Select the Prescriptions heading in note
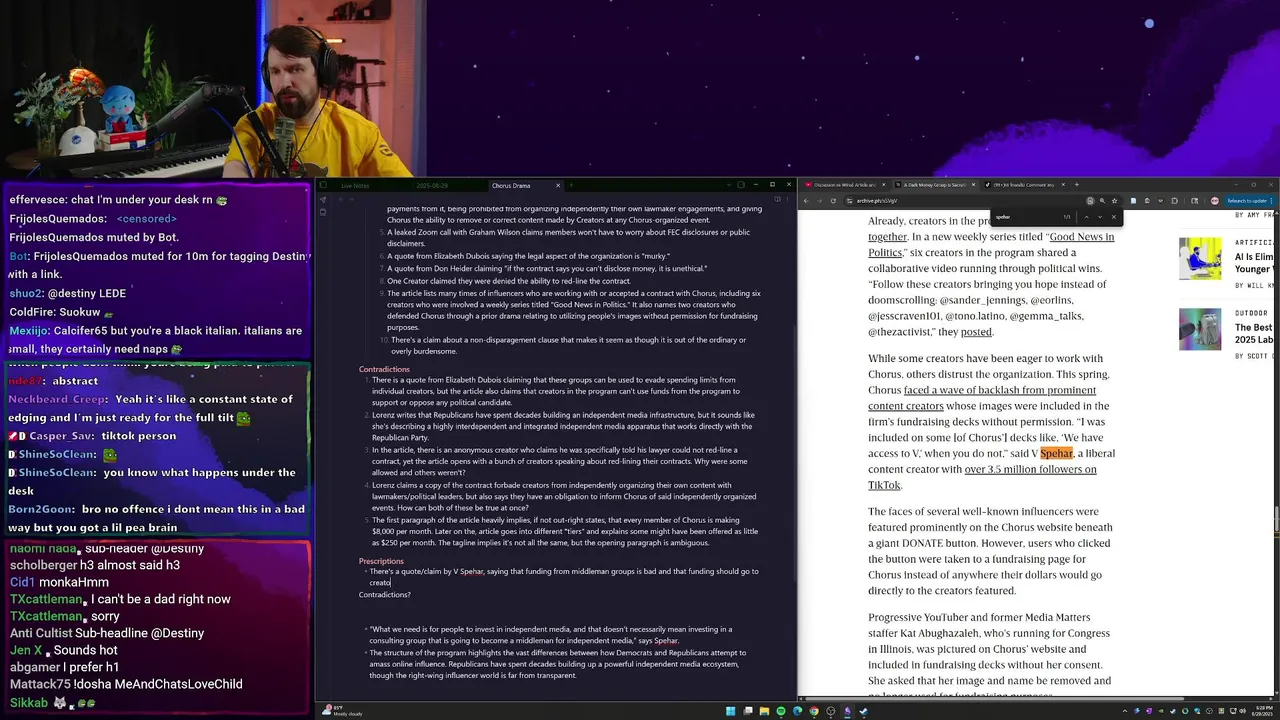 pyautogui.click(x=381, y=561)
